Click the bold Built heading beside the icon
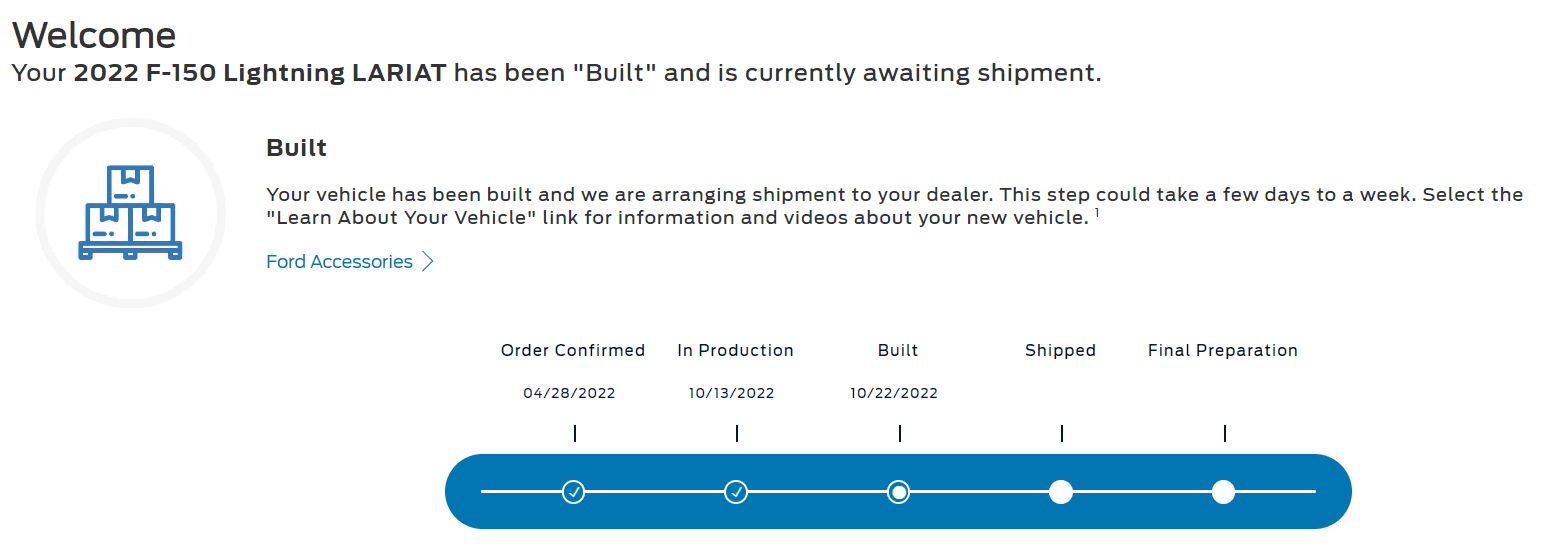The height and width of the screenshot is (552, 1542). point(296,149)
